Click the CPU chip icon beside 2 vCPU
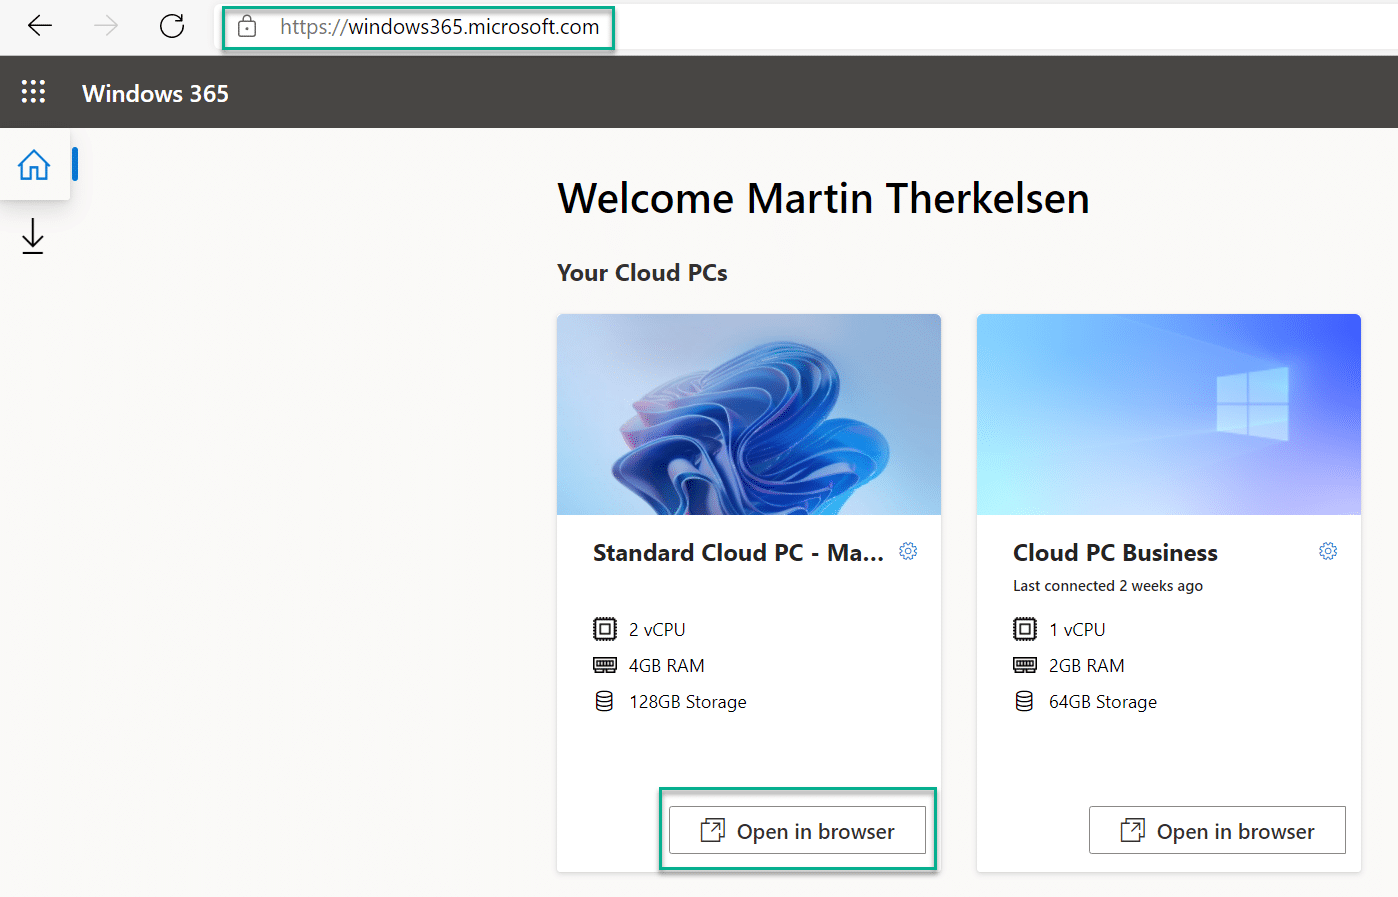 coord(605,629)
